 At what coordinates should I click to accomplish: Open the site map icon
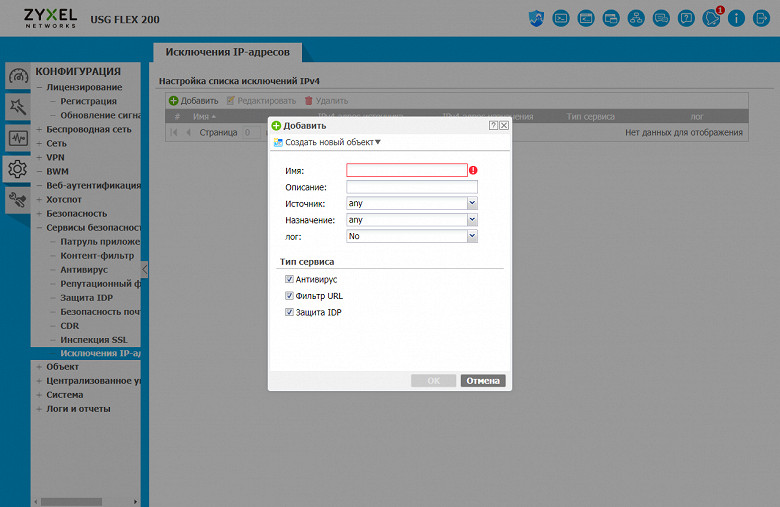click(636, 19)
